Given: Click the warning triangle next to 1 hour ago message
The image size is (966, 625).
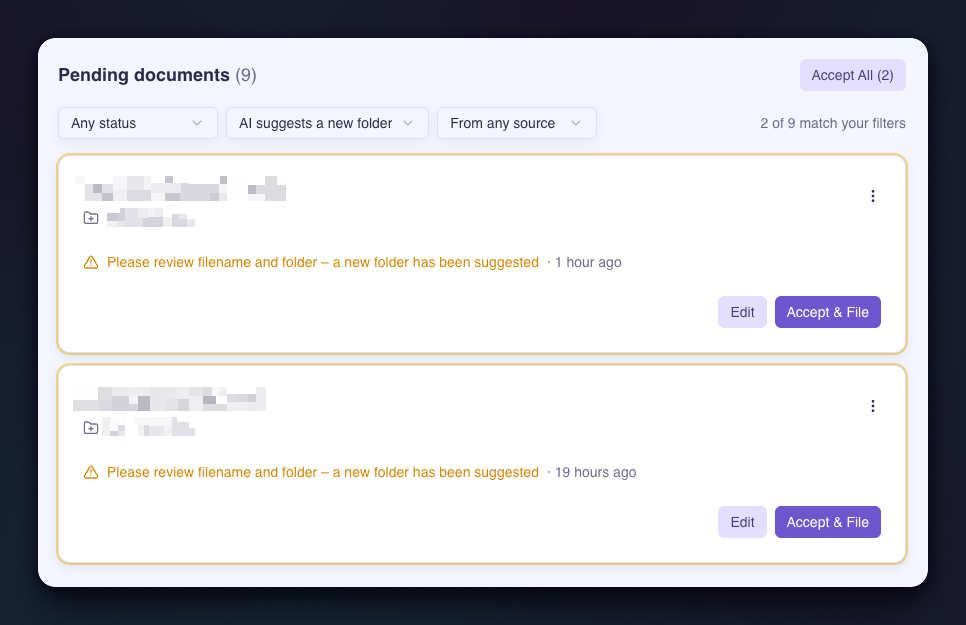Looking at the screenshot, I should (91, 263).
